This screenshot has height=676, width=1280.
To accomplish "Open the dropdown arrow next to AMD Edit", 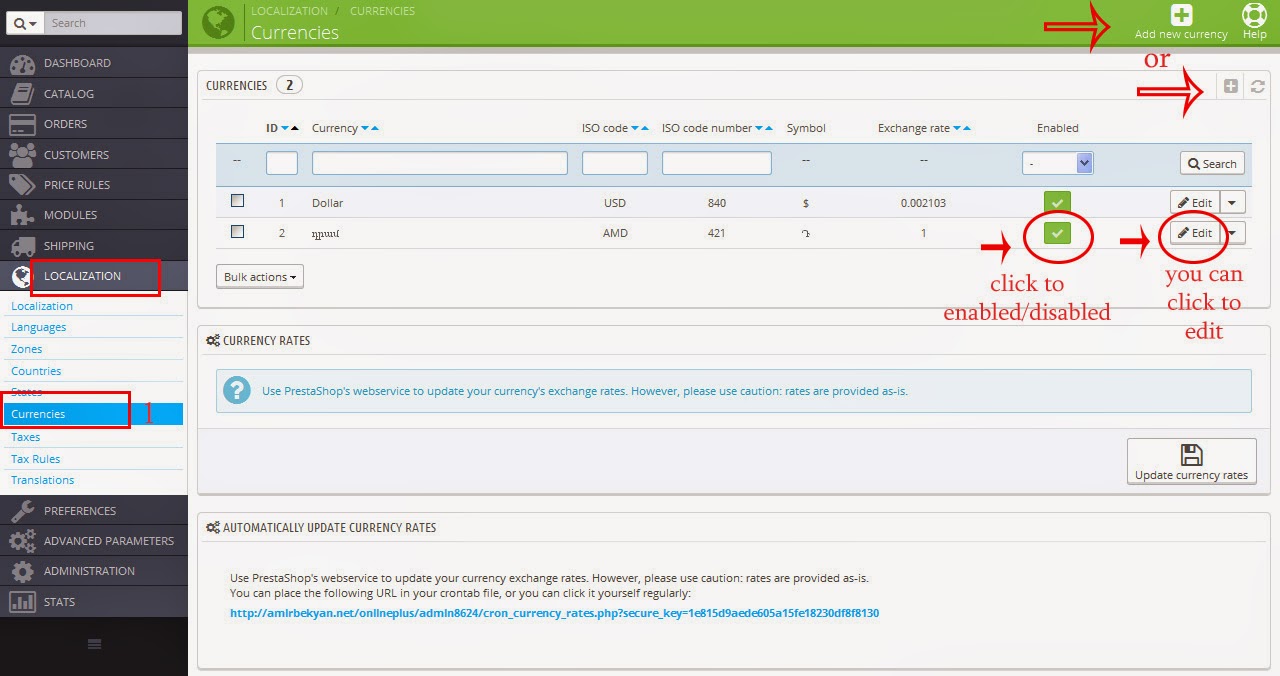I will pyautogui.click(x=1232, y=233).
